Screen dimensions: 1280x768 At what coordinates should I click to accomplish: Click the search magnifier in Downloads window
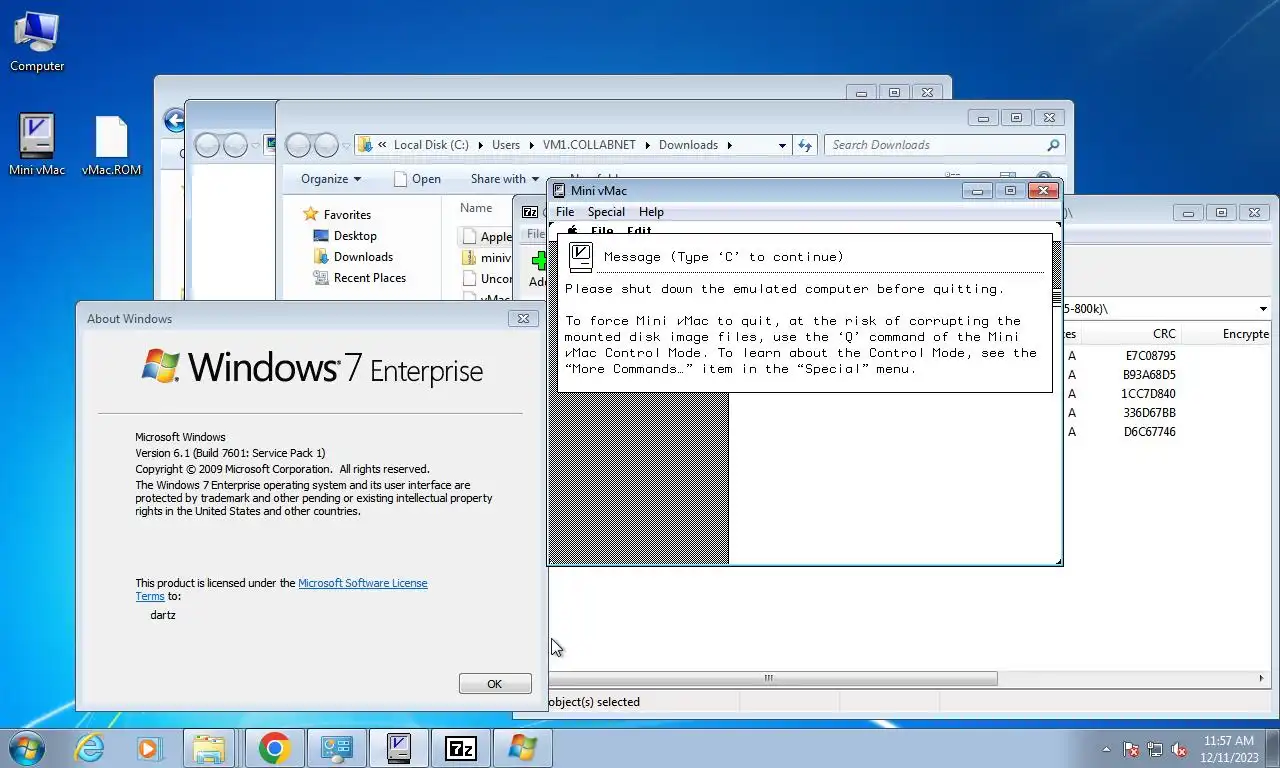pos(1052,145)
